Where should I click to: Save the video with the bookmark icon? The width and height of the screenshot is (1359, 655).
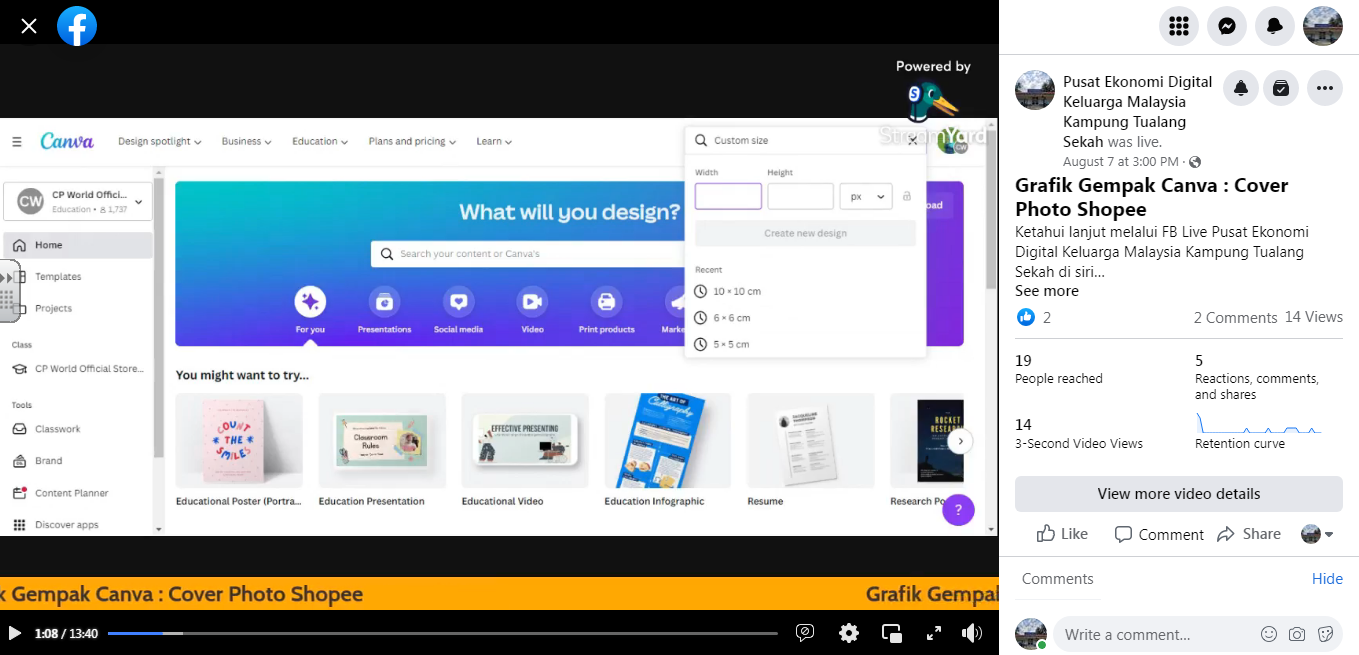(x=1281, y=88)
